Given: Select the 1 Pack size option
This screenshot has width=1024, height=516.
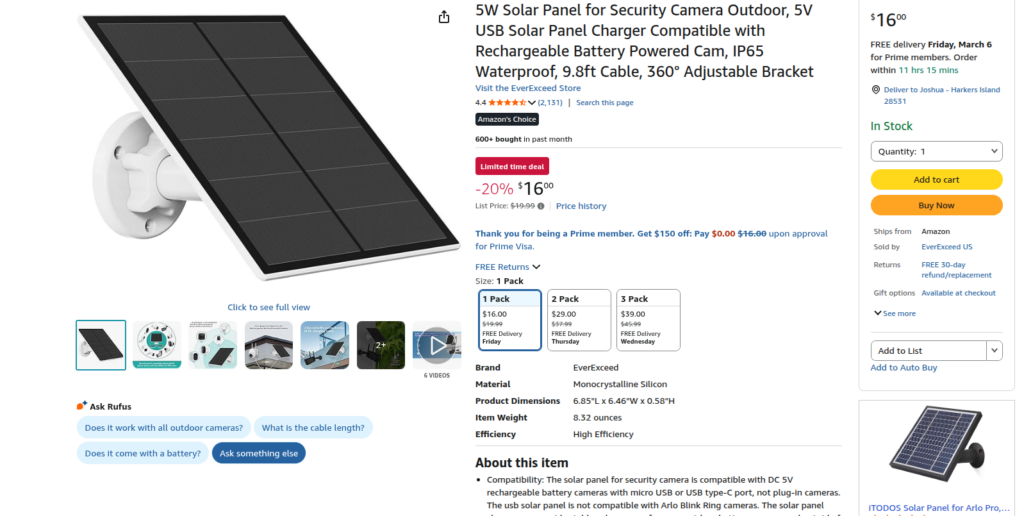Looking at the screenshot, I should (x=510, y=320).
